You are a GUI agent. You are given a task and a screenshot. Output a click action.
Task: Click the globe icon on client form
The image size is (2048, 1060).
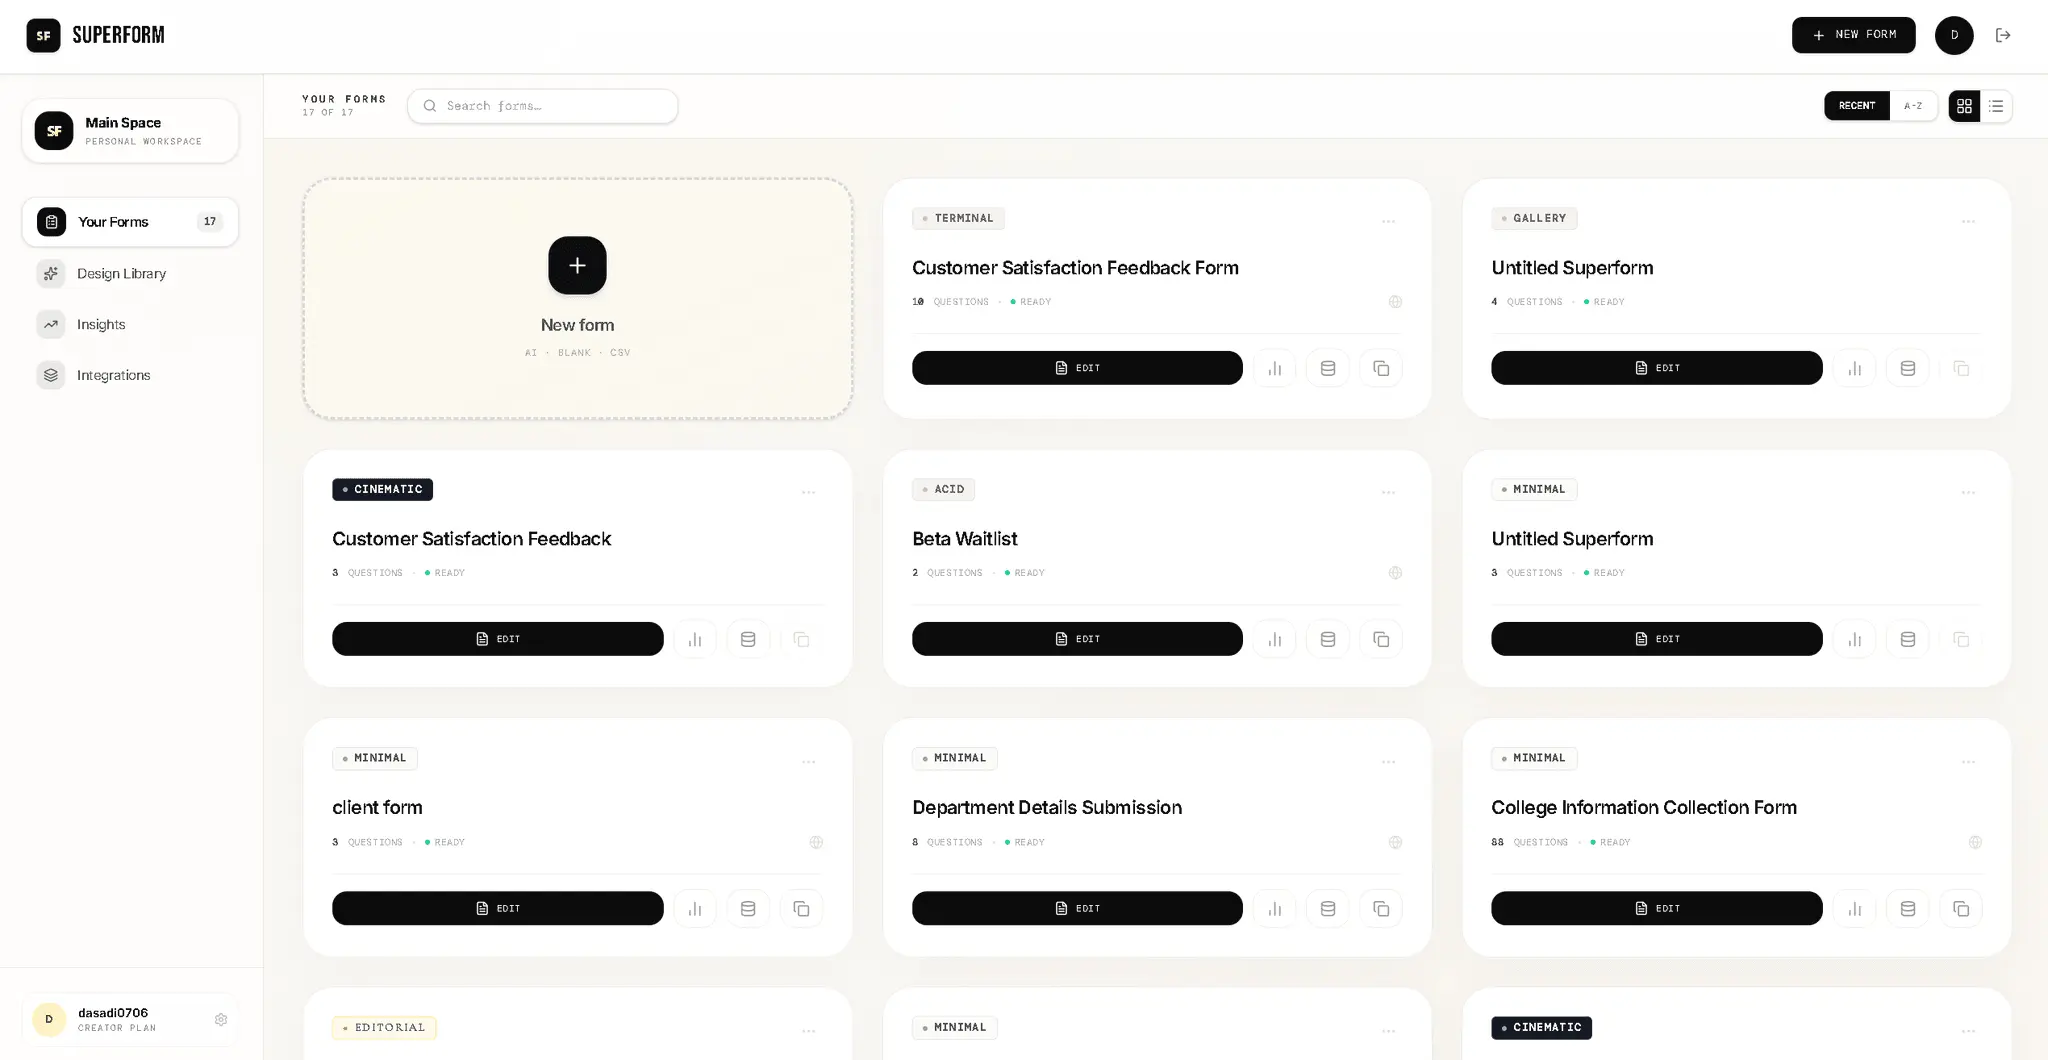(x=816, y=842)
